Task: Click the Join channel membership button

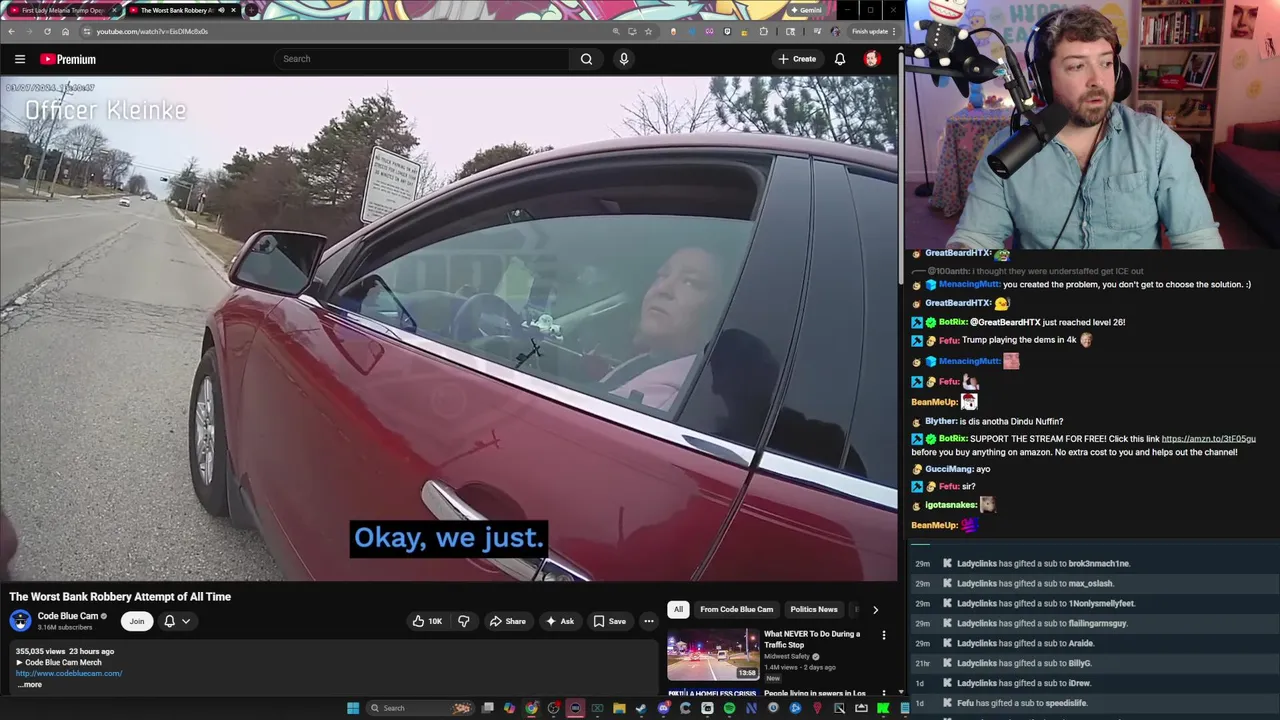Action: click(137, 621)
